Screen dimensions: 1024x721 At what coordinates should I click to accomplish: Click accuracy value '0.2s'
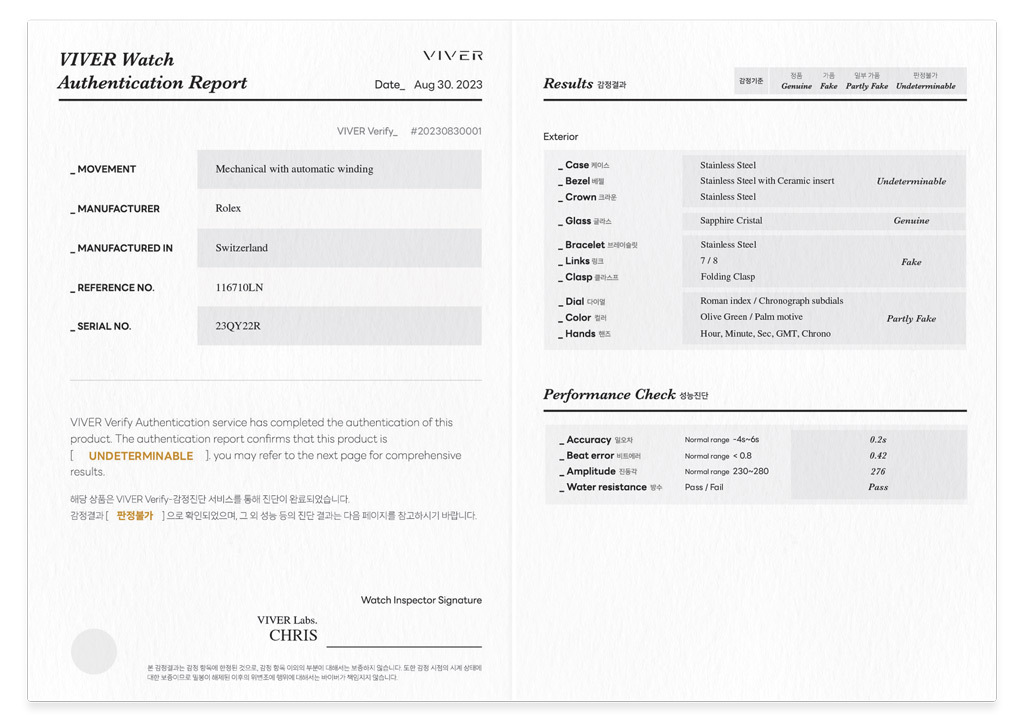(878, 440)
